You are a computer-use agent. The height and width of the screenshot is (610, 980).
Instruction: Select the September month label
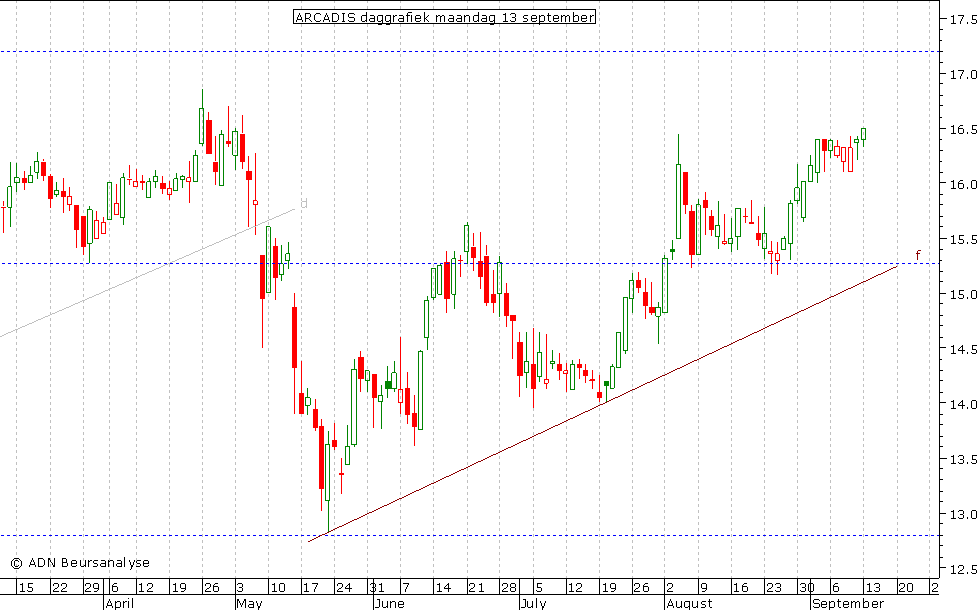pos(847,603)
